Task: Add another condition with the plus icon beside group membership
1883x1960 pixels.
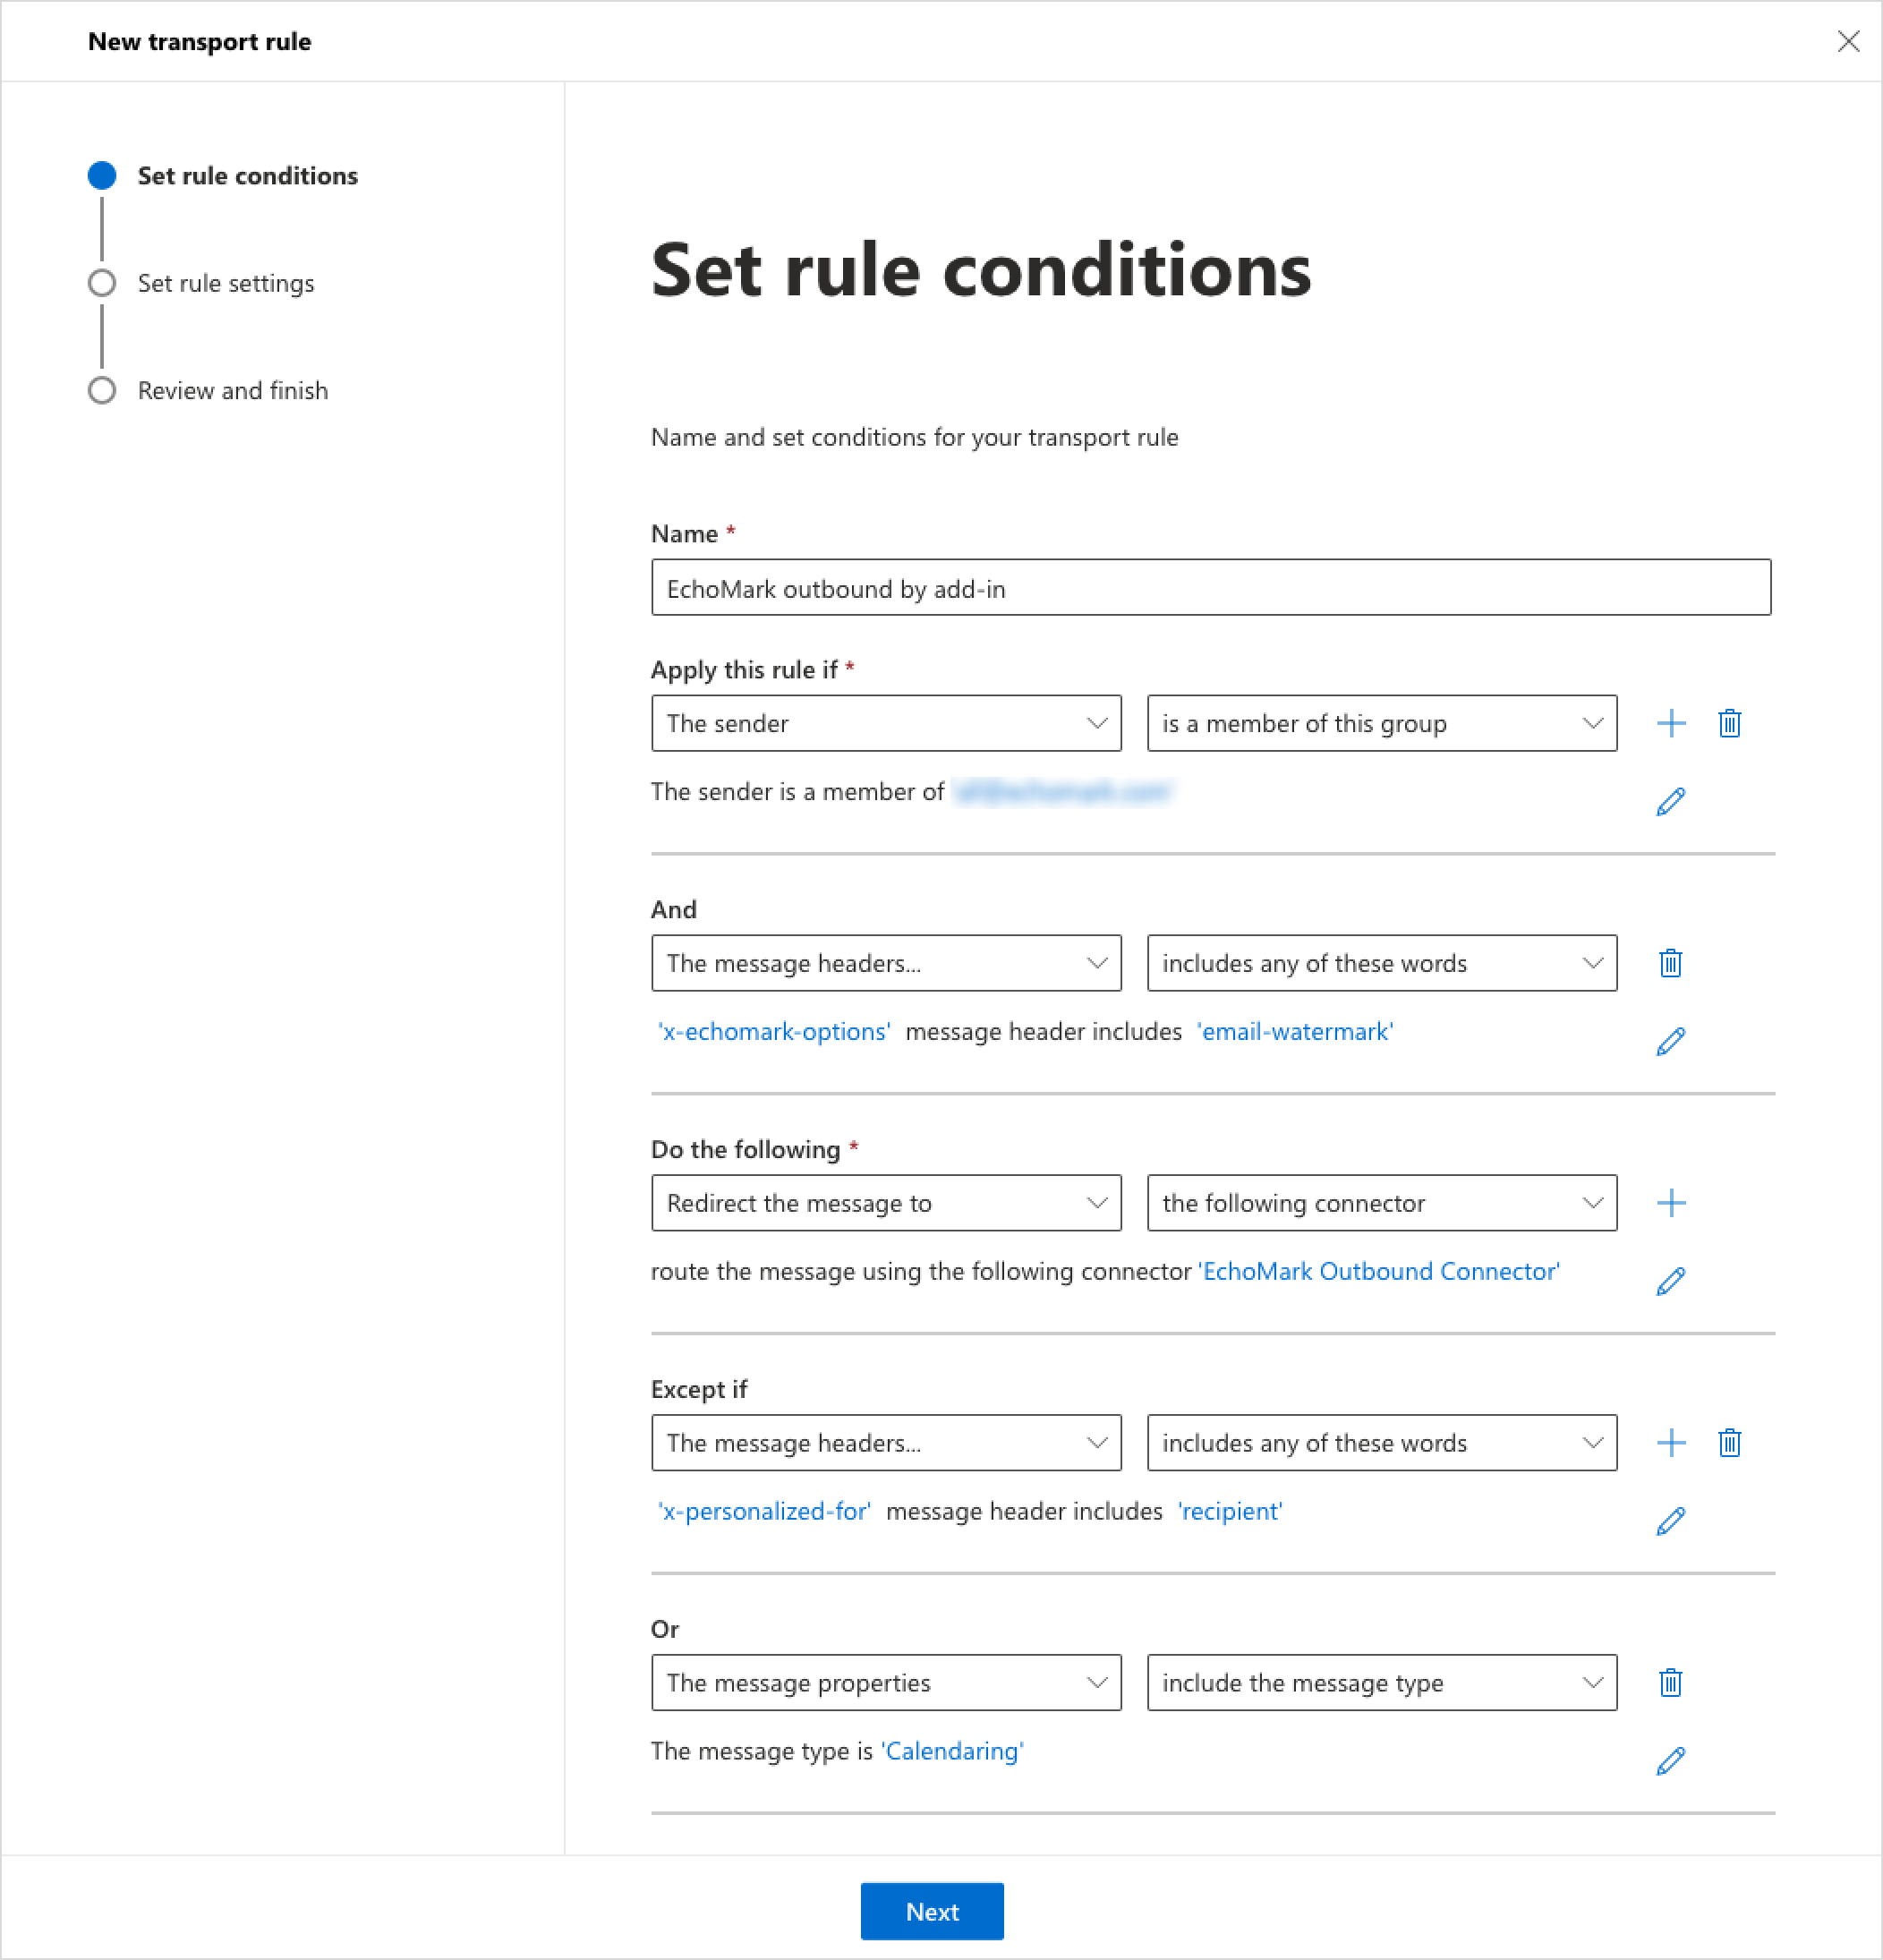Action: (x=1670, y=723)
